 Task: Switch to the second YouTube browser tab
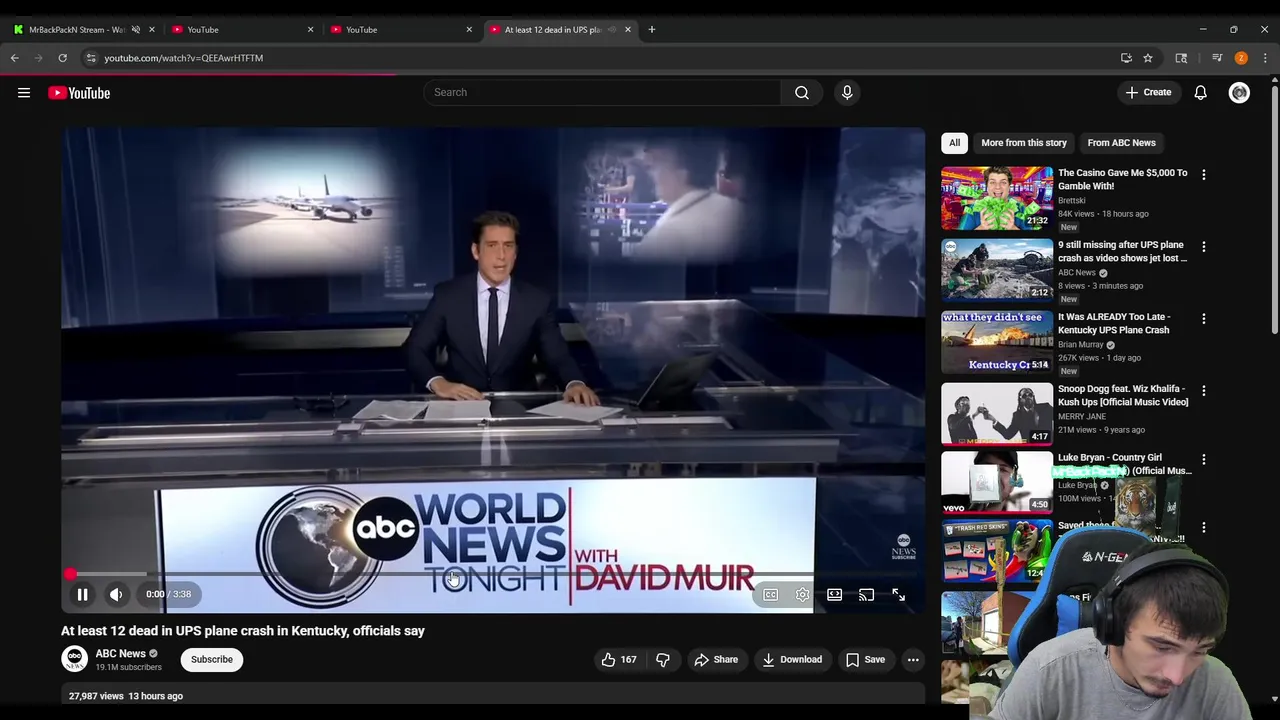tap(242, 29)
